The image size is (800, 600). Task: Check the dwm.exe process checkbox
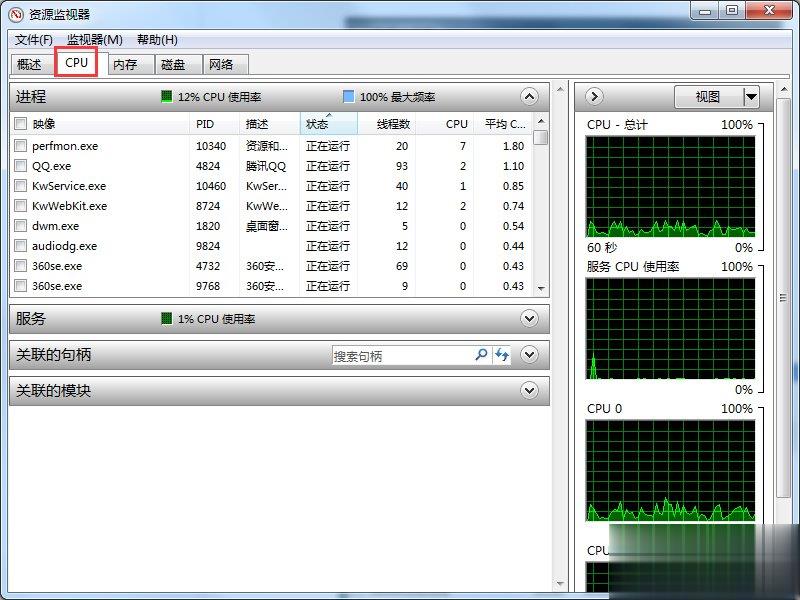tap(20, 226)
